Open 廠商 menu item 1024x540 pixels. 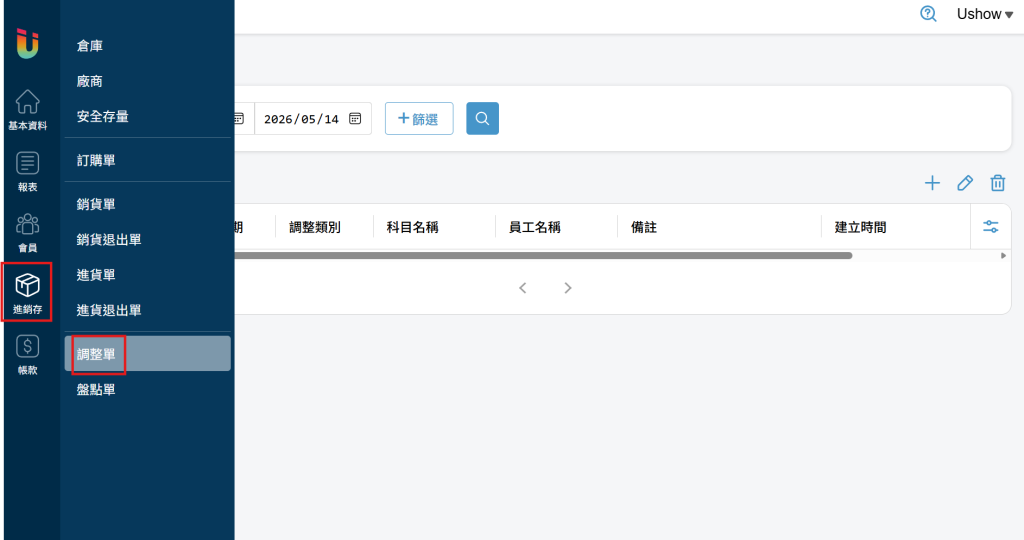pos(148,81)
